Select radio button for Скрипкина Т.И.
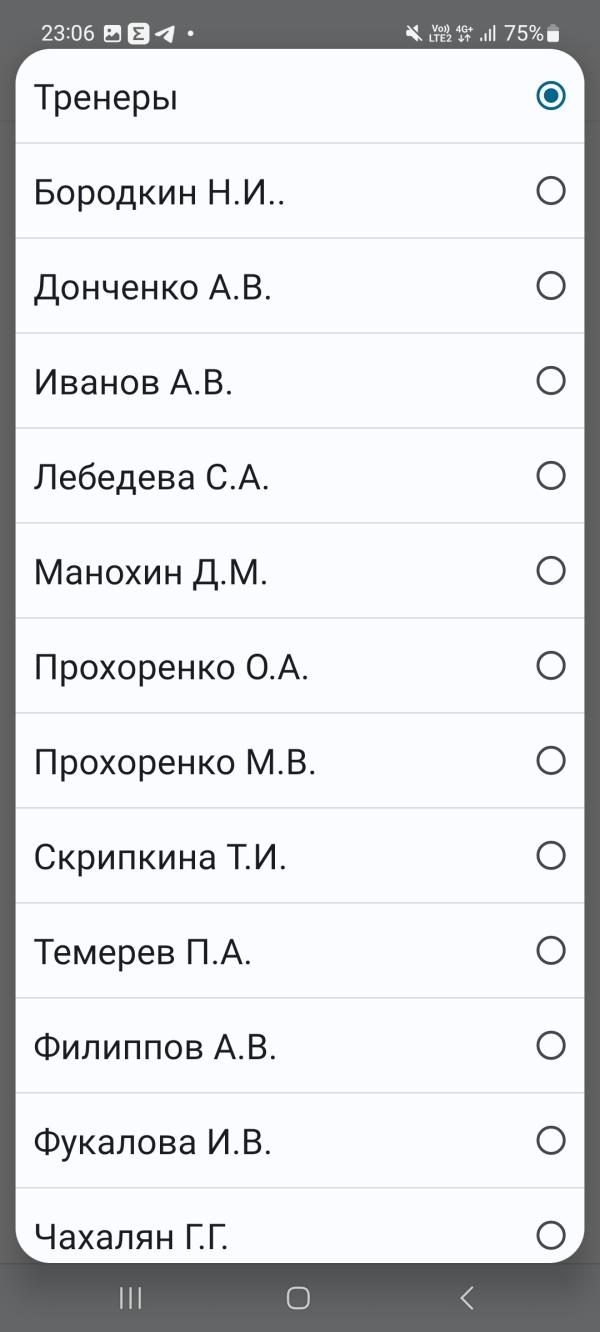This screenshot has height=1332, width=600. [x=300, y=856]
